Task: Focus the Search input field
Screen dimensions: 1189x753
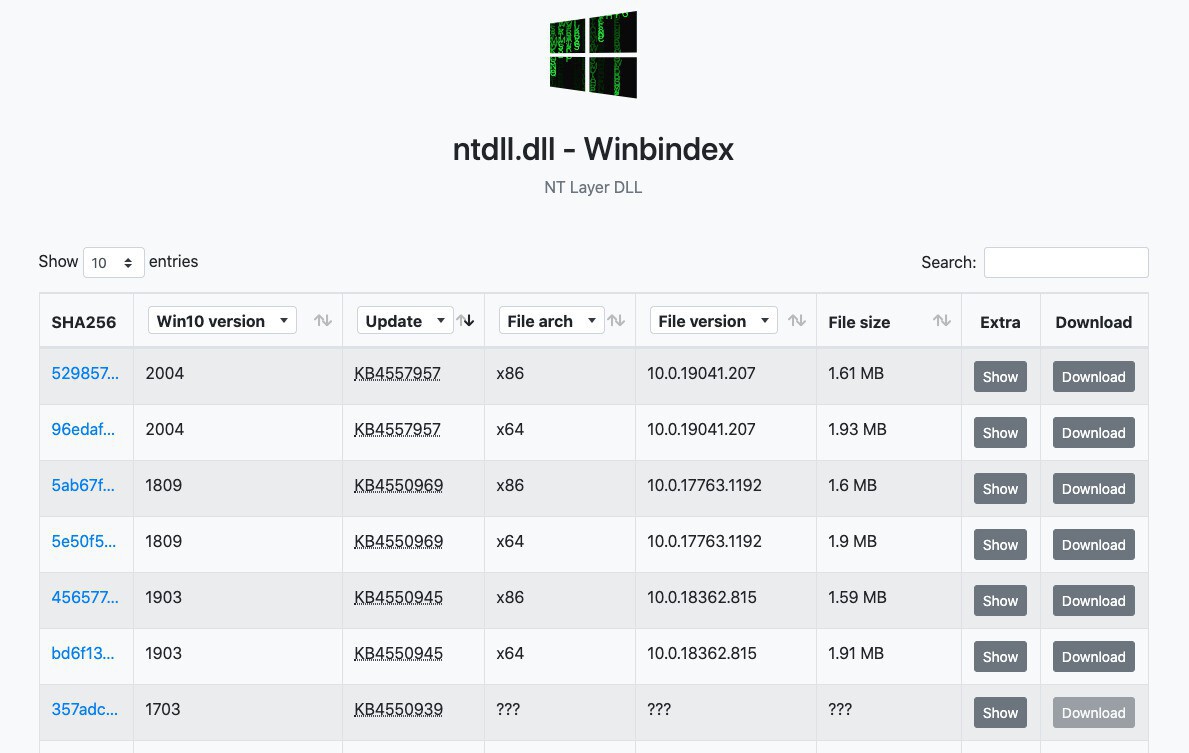Action: pos(1065,262)
